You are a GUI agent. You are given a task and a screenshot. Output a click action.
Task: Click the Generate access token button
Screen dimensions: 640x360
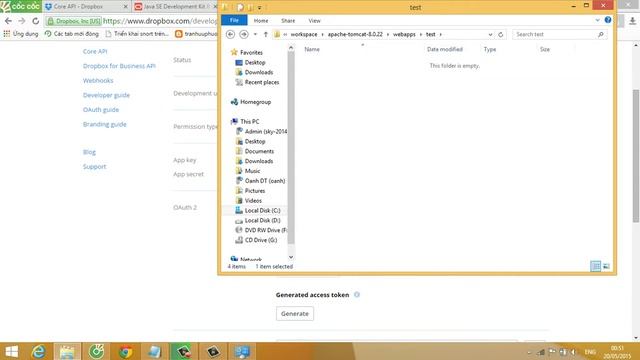295,313
